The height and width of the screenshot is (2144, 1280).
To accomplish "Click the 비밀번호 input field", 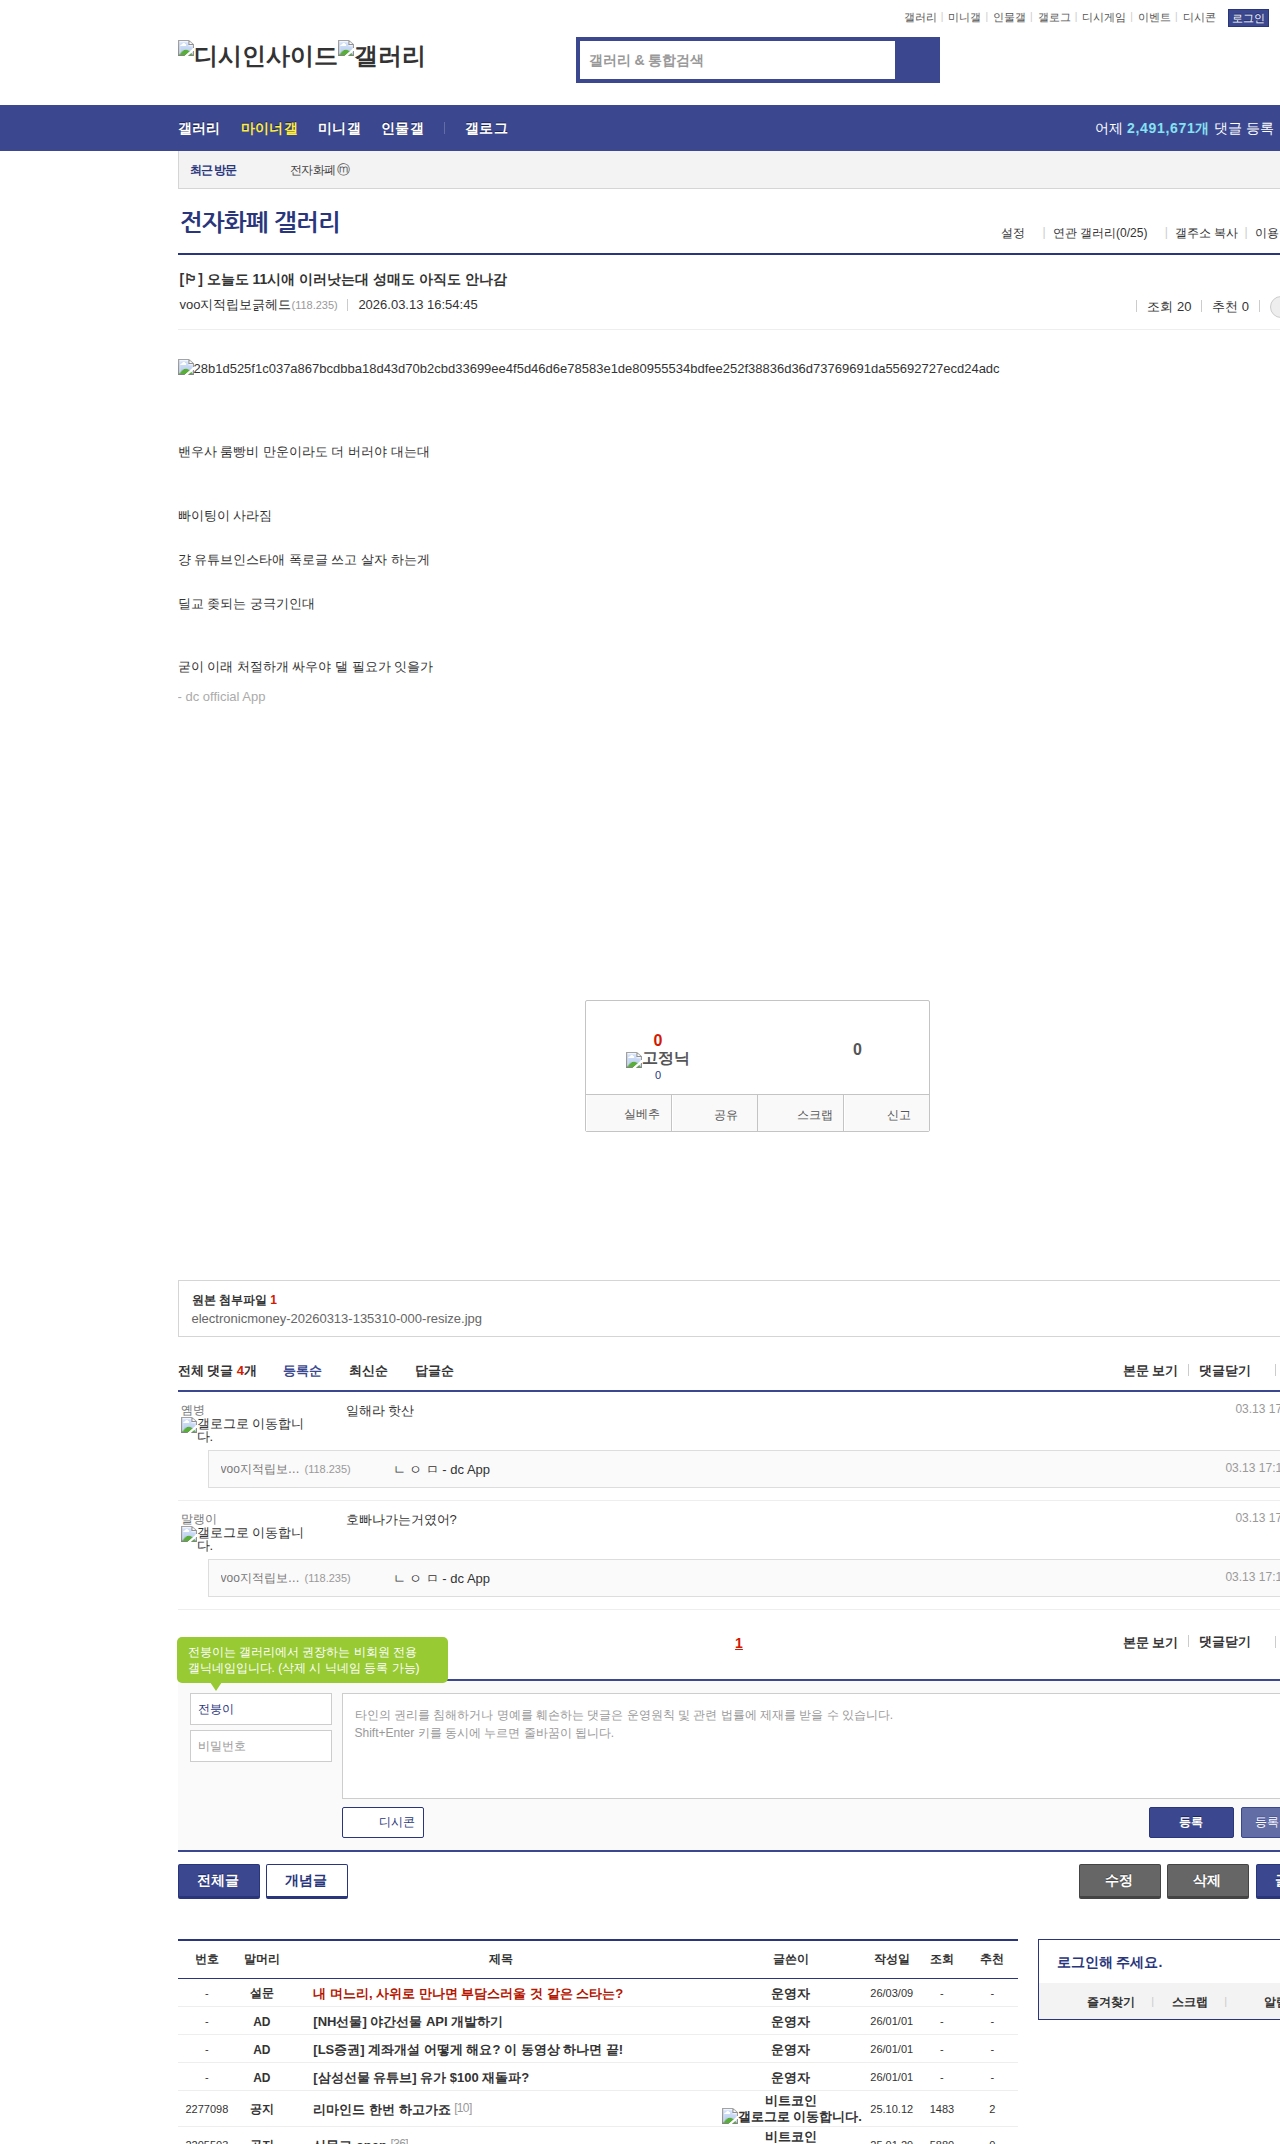I will pos(260,1746).
